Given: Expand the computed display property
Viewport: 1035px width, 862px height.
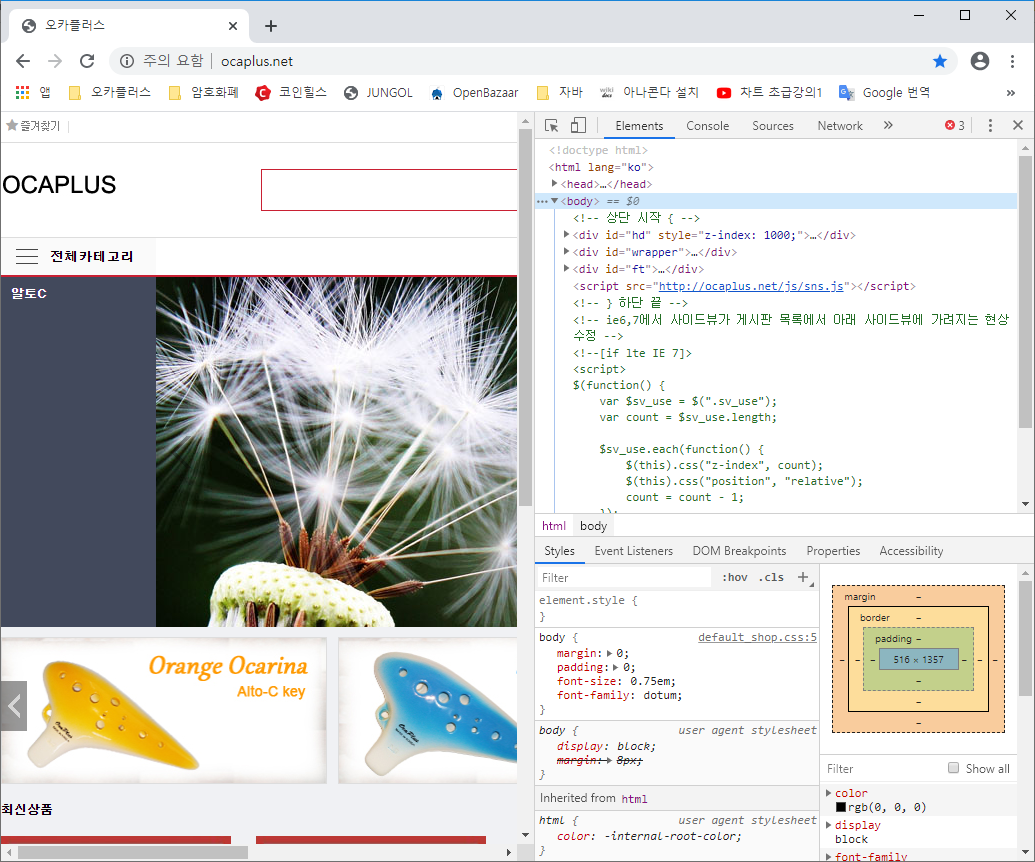Looking at the screenshot, I should pyautogui.click(x=829, y=824).
